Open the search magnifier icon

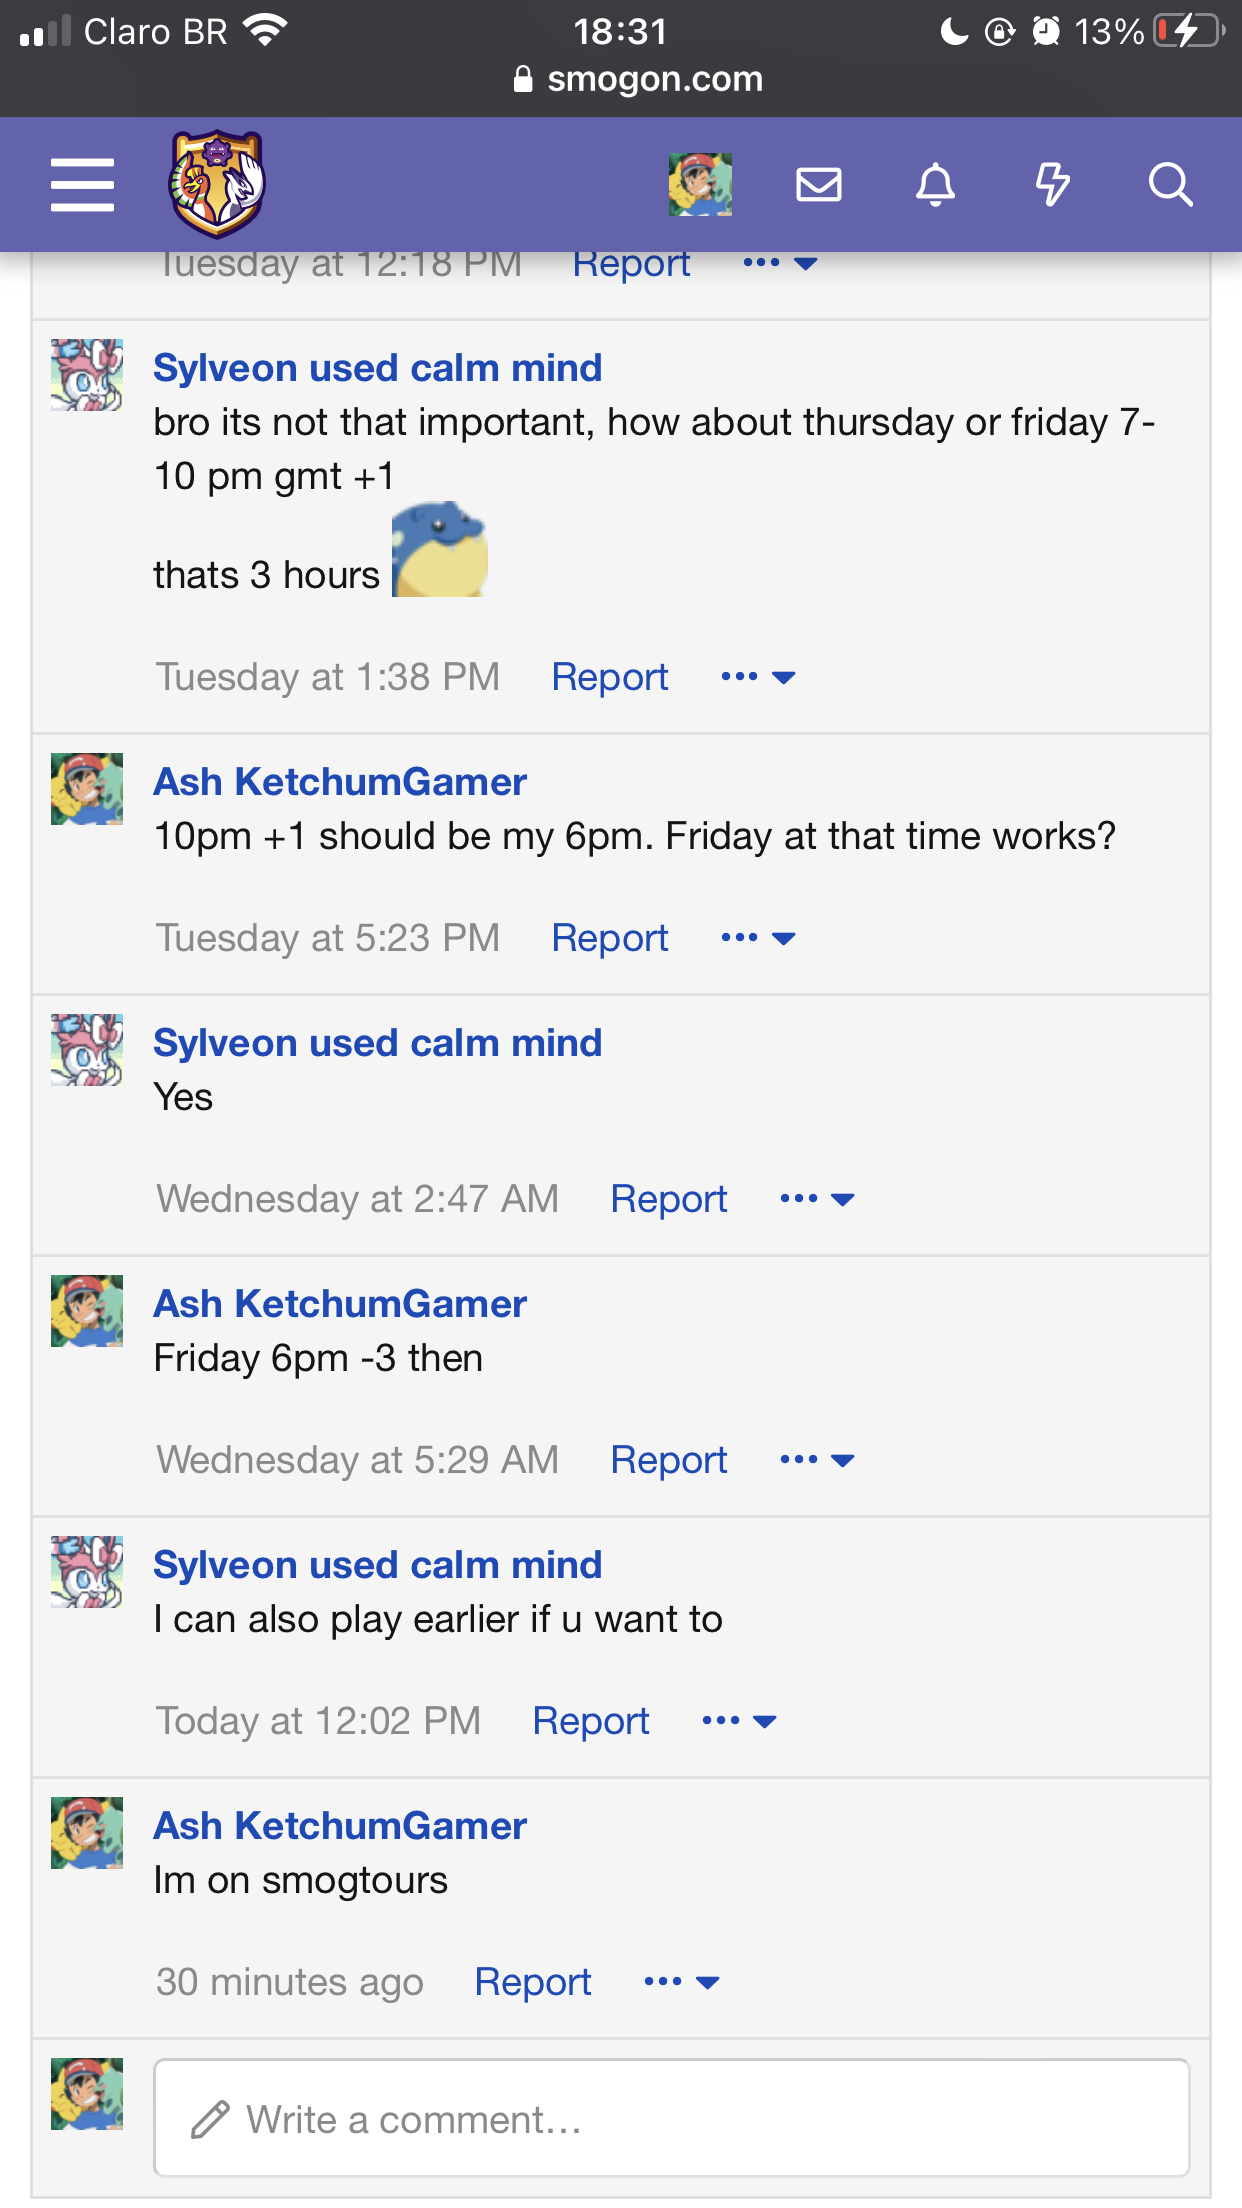1170,185
